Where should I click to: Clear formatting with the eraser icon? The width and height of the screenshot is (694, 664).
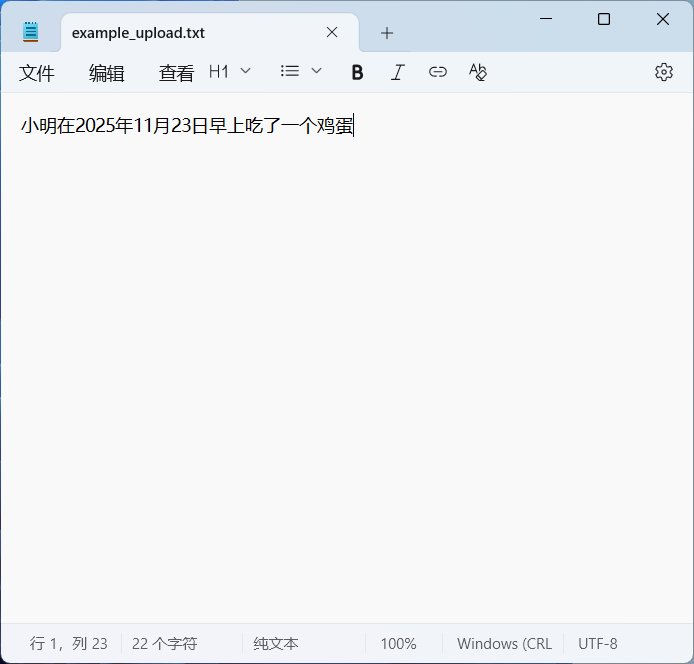[478, 72]
